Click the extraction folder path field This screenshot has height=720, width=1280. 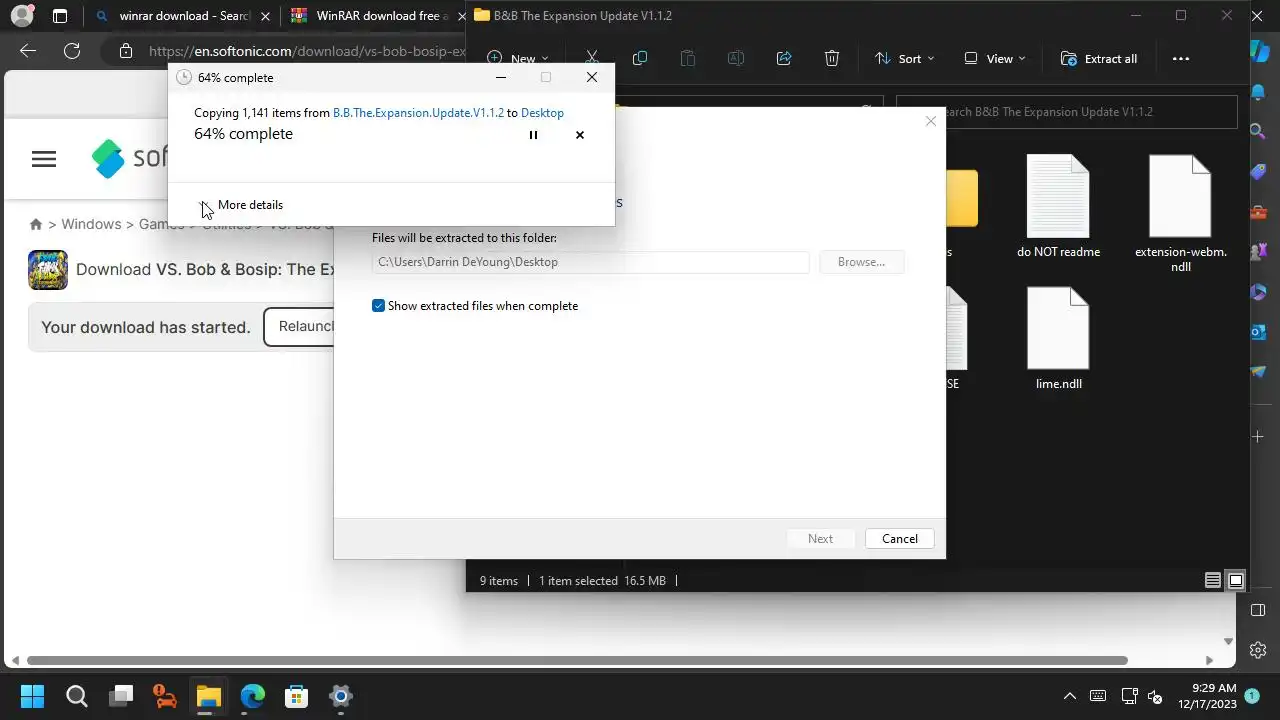(590, 262)
